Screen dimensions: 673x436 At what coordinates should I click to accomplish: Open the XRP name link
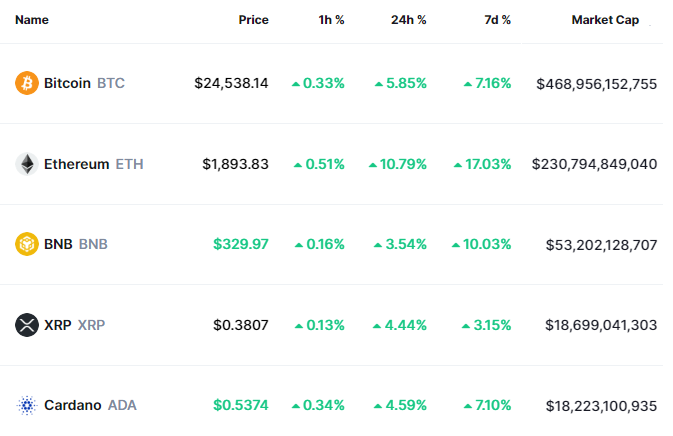(74, 325)
